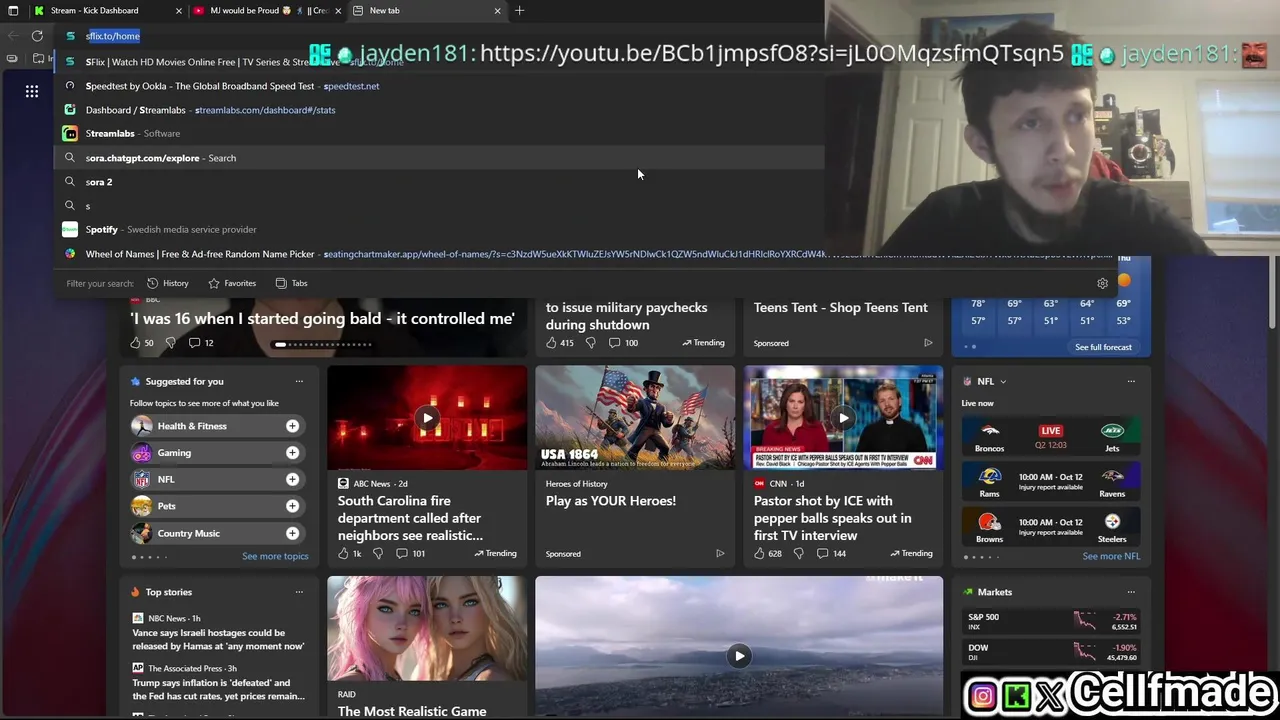The height and width of the screenshot is (720, 1280).
Task: Filter search by Tabs
Action: click(x=291, y=283)
